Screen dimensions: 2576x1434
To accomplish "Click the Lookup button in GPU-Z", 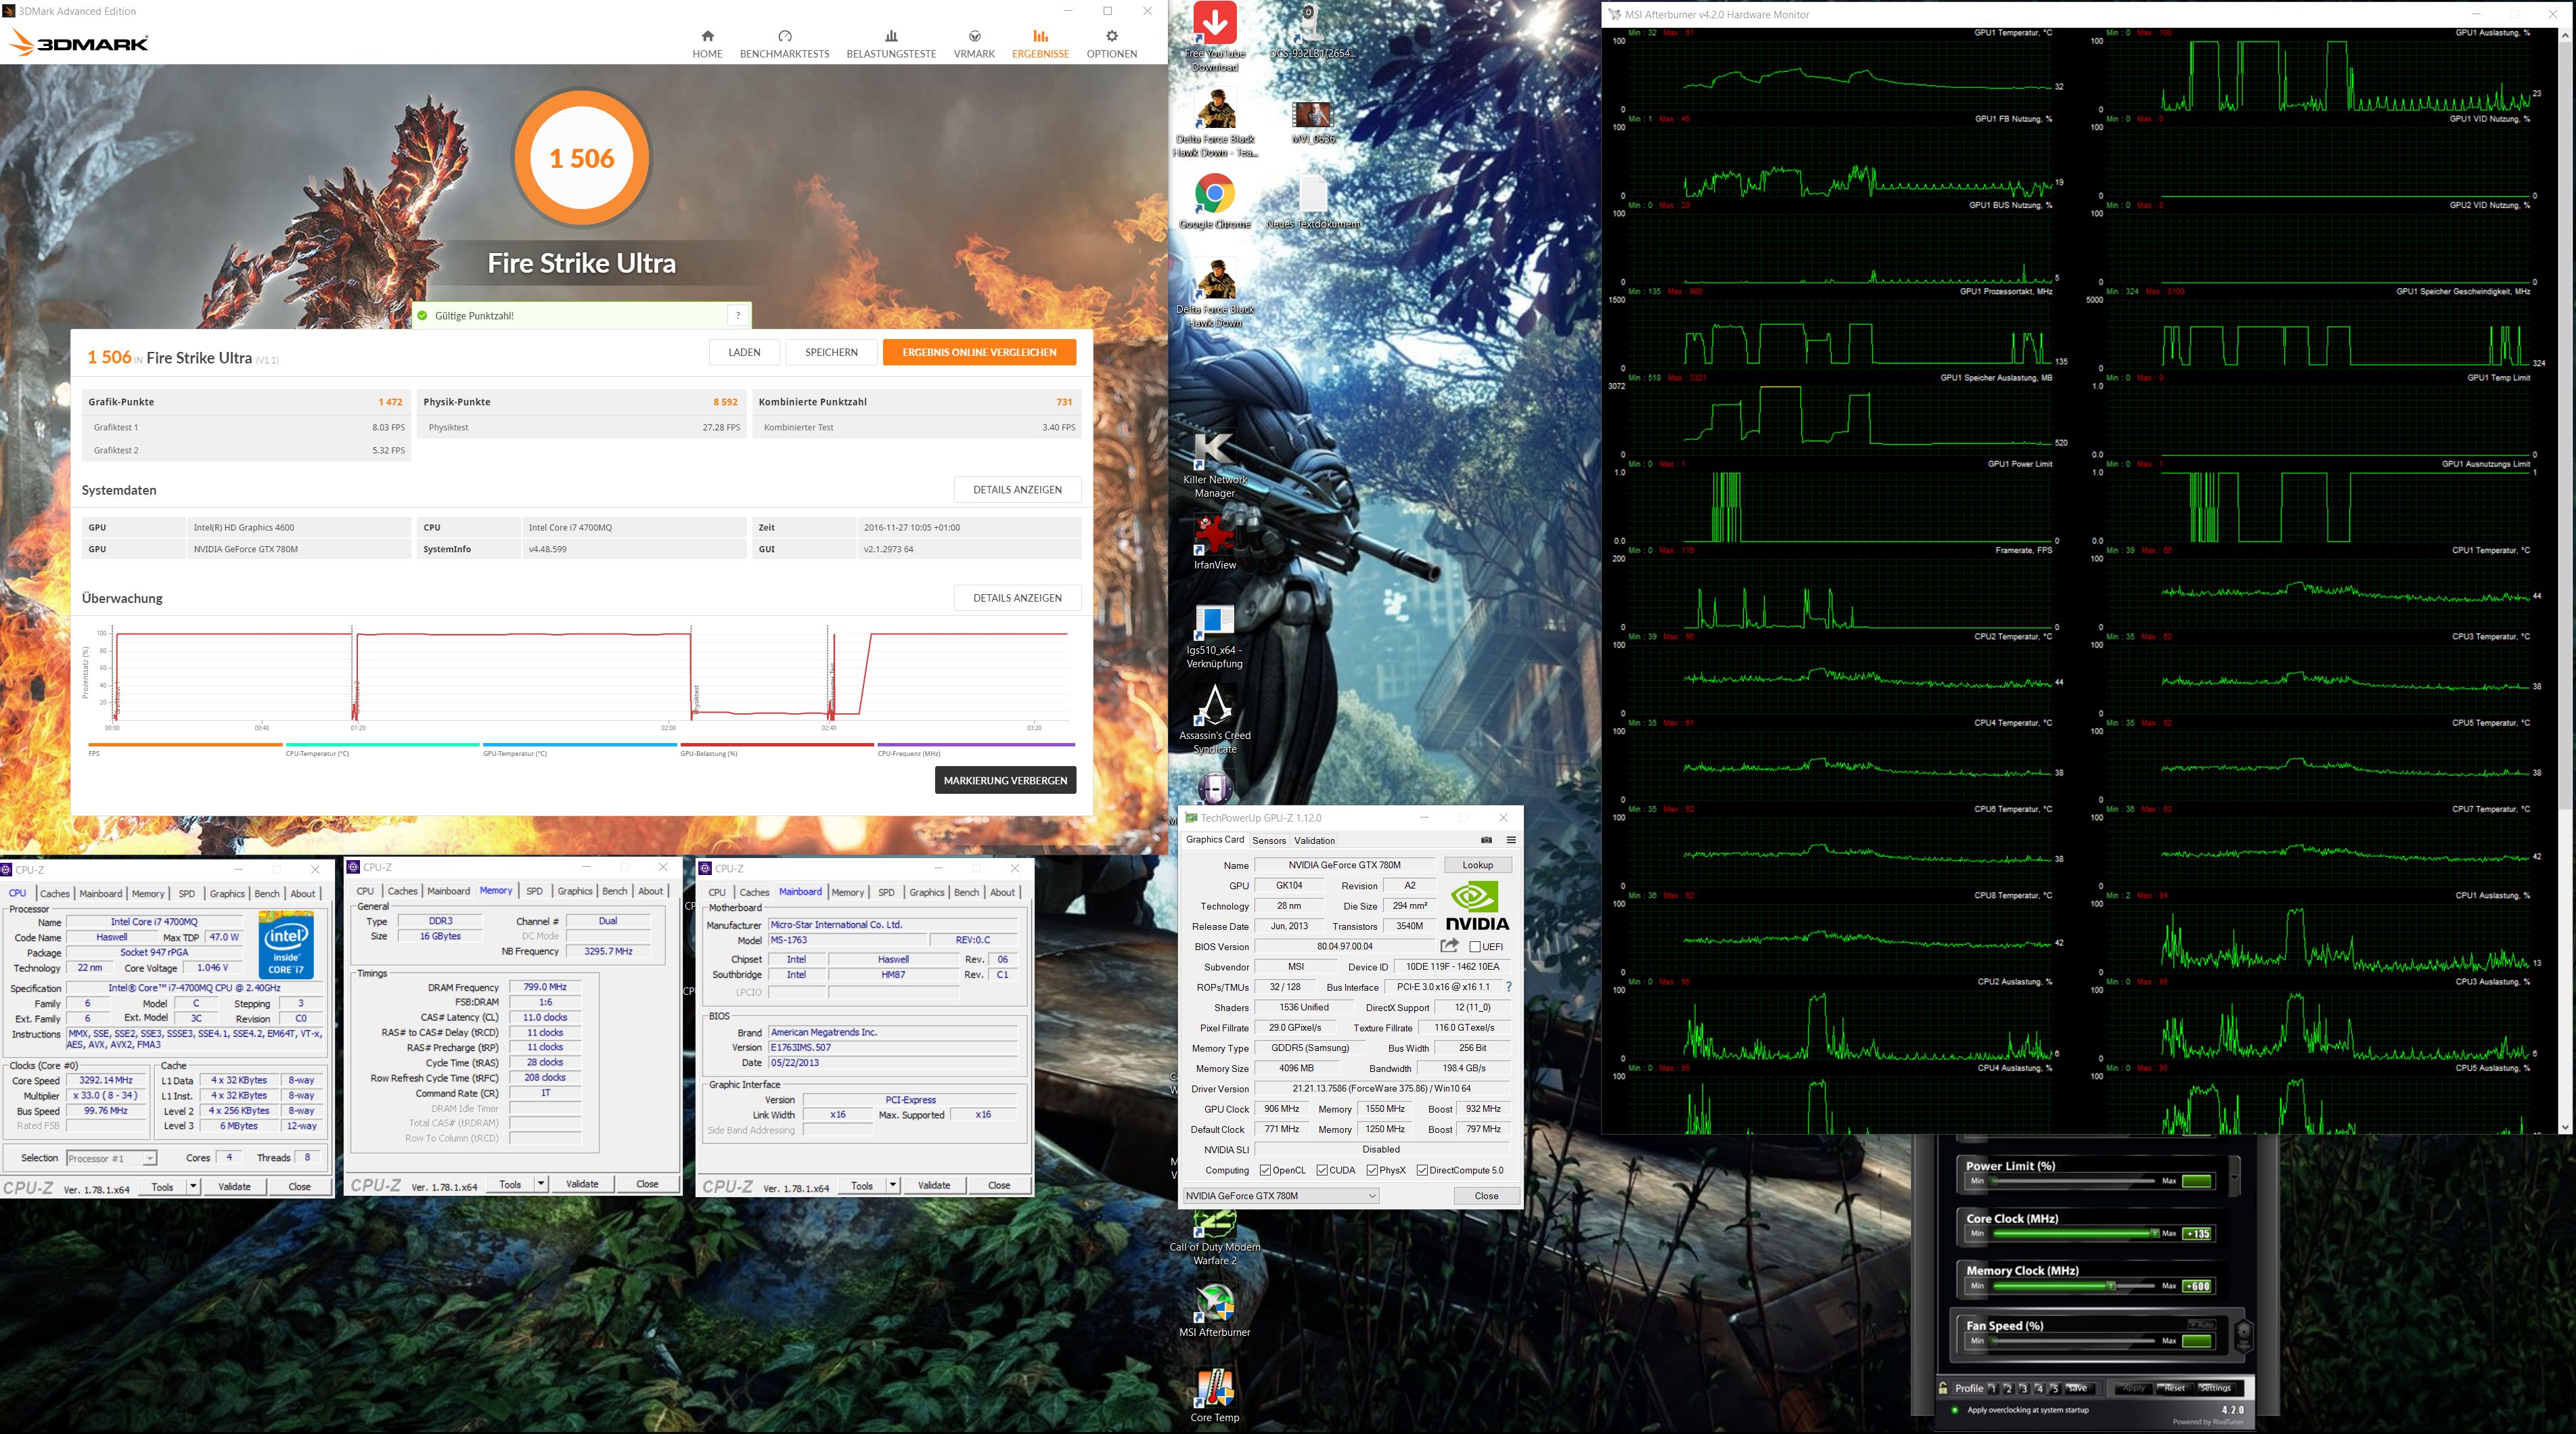I will click(x=1477, y=865).
